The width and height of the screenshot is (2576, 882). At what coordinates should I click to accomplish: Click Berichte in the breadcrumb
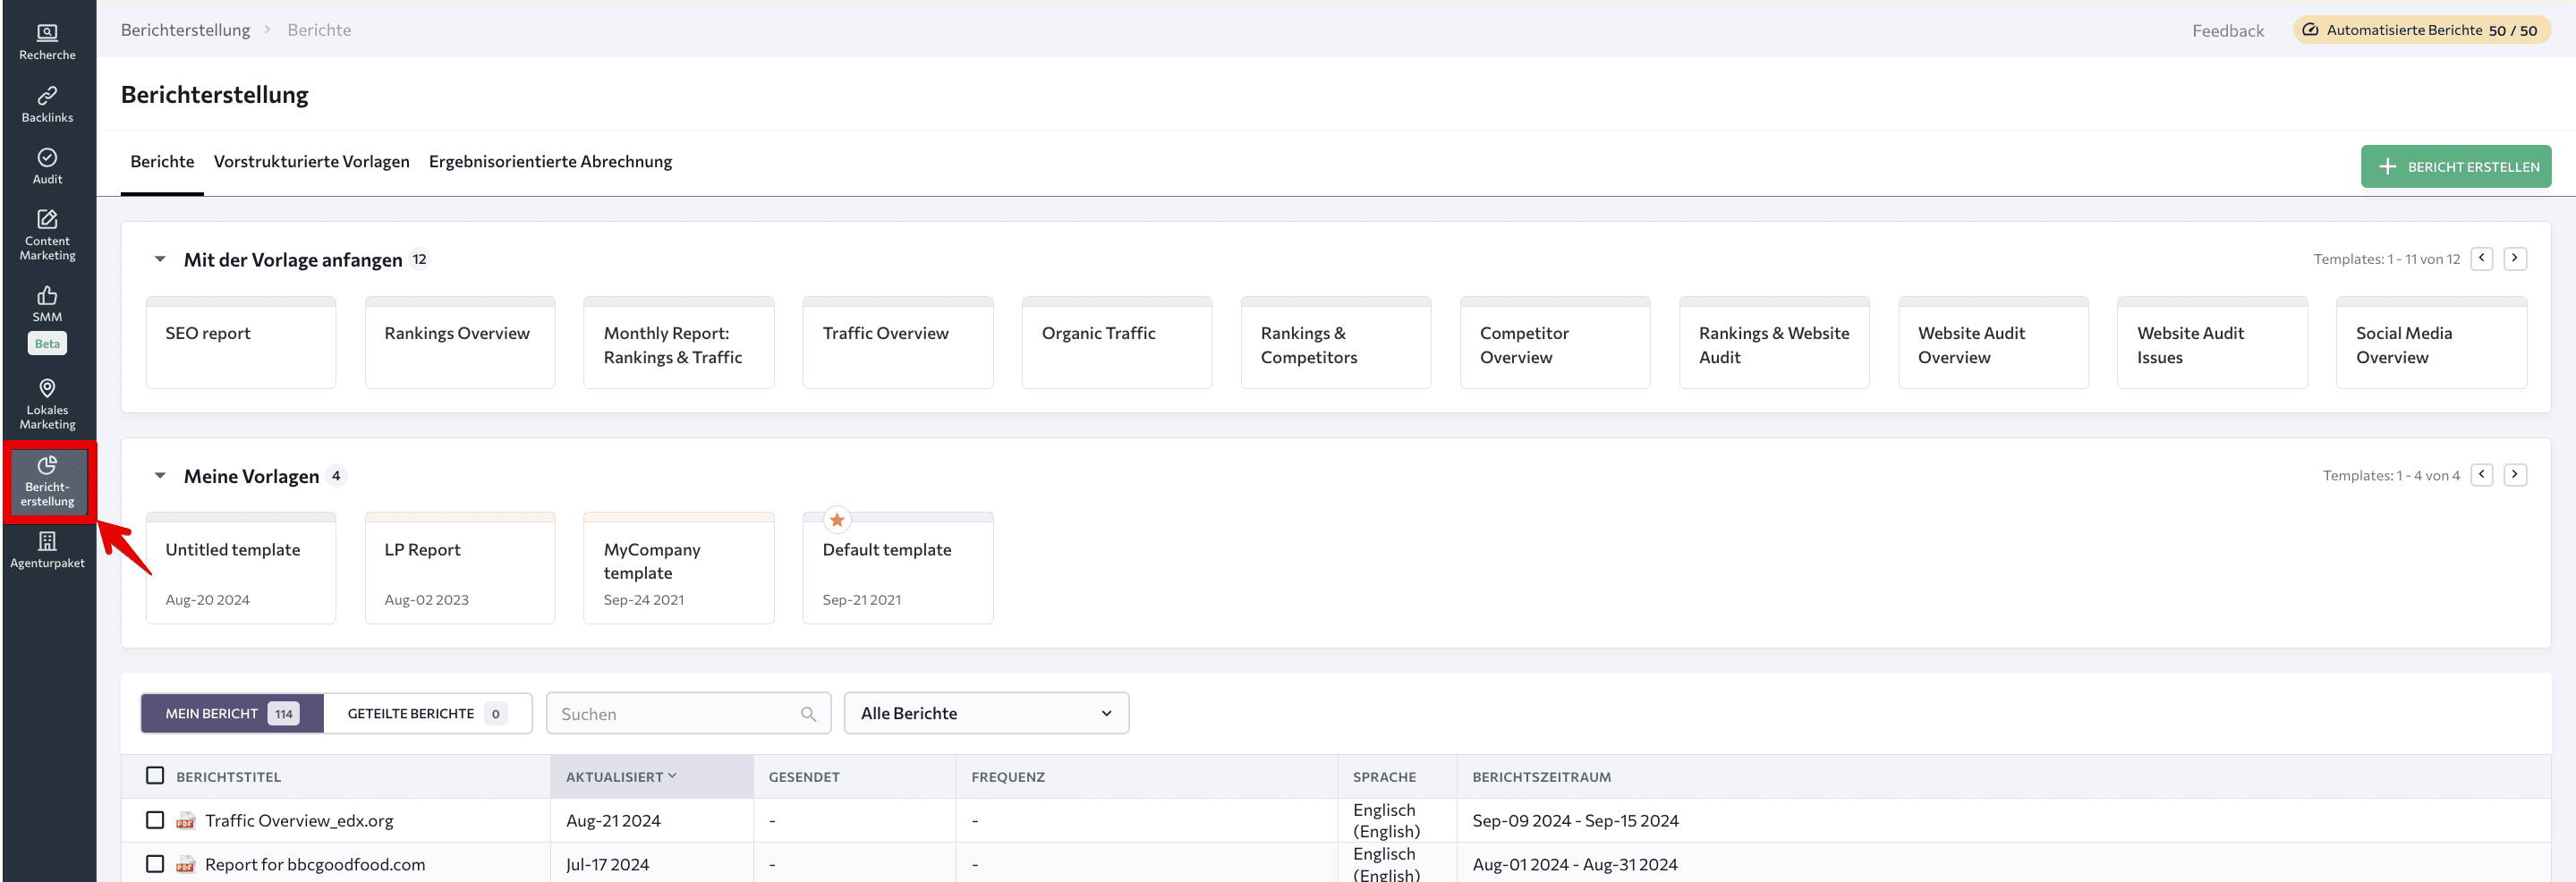319,30
